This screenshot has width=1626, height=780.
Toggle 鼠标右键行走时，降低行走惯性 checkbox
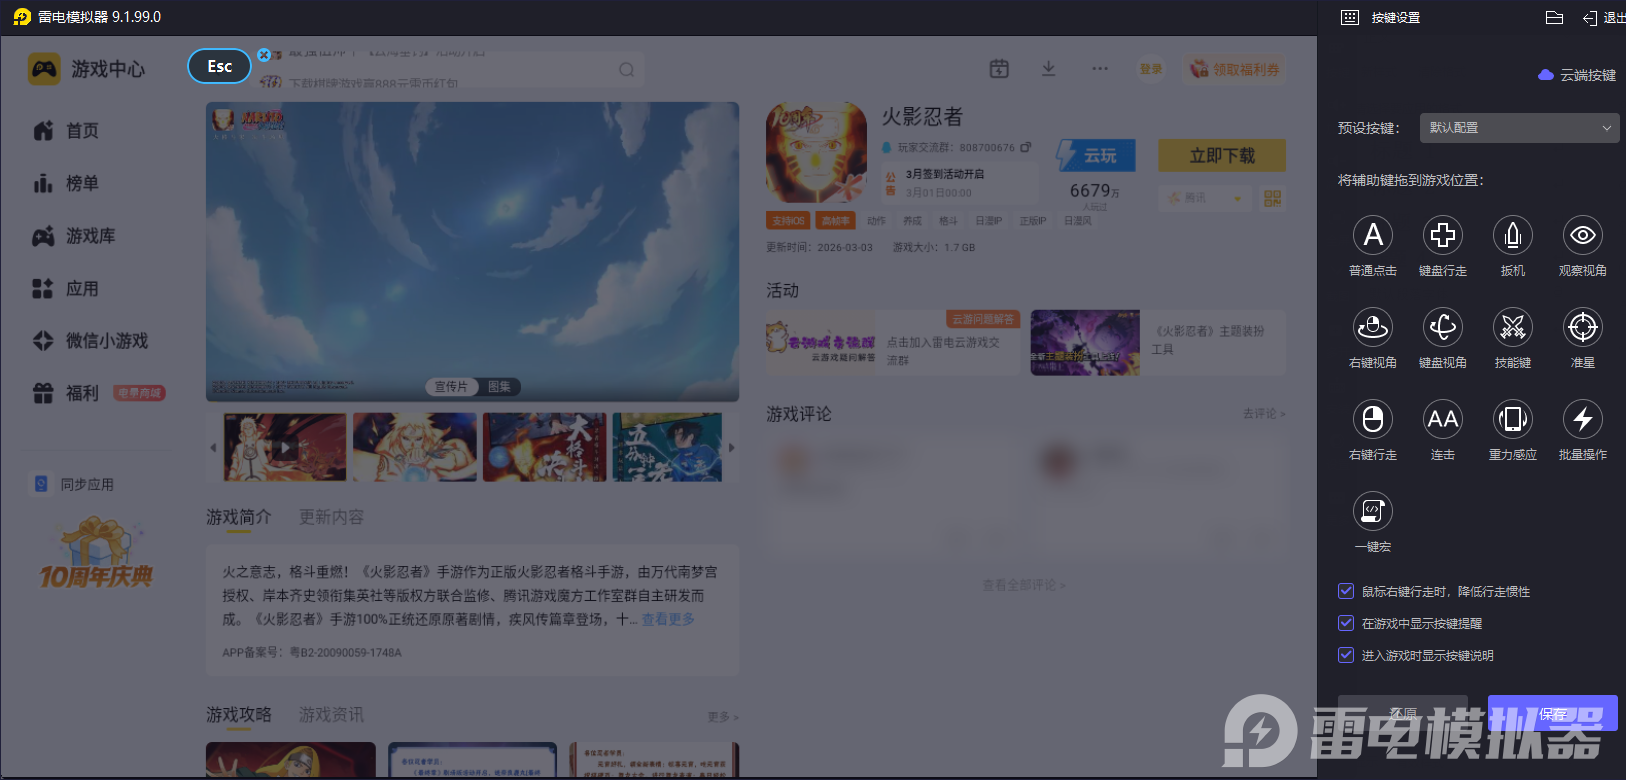point(1346,591)
